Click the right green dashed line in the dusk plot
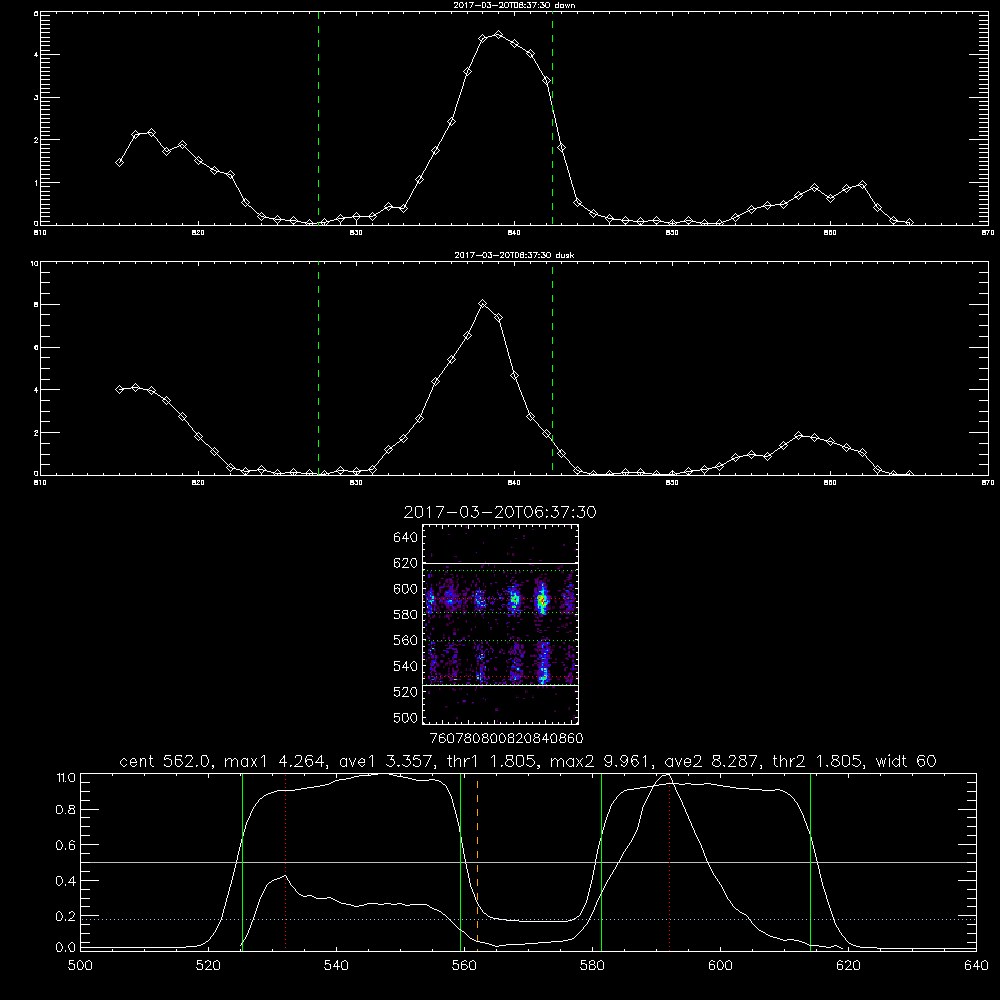The height and width of the screenshot is (1000, 1000). tap(553, 369)
